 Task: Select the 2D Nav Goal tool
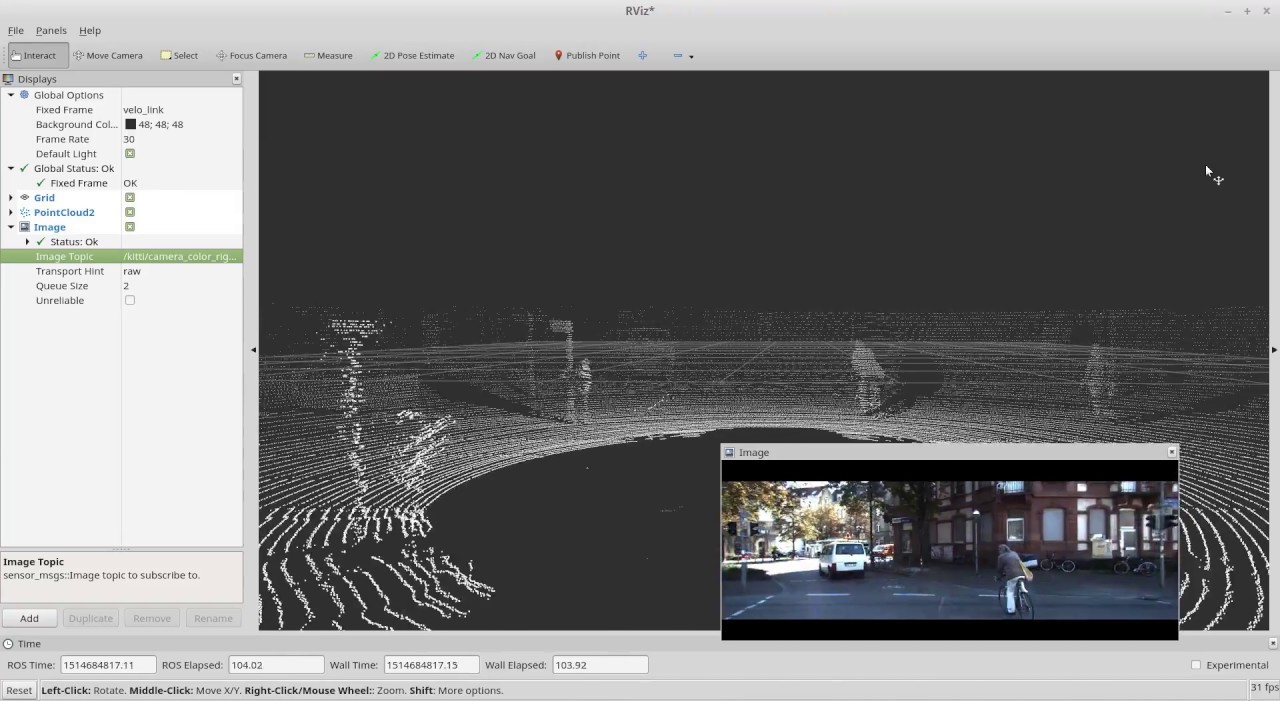[x=503, y=56]
